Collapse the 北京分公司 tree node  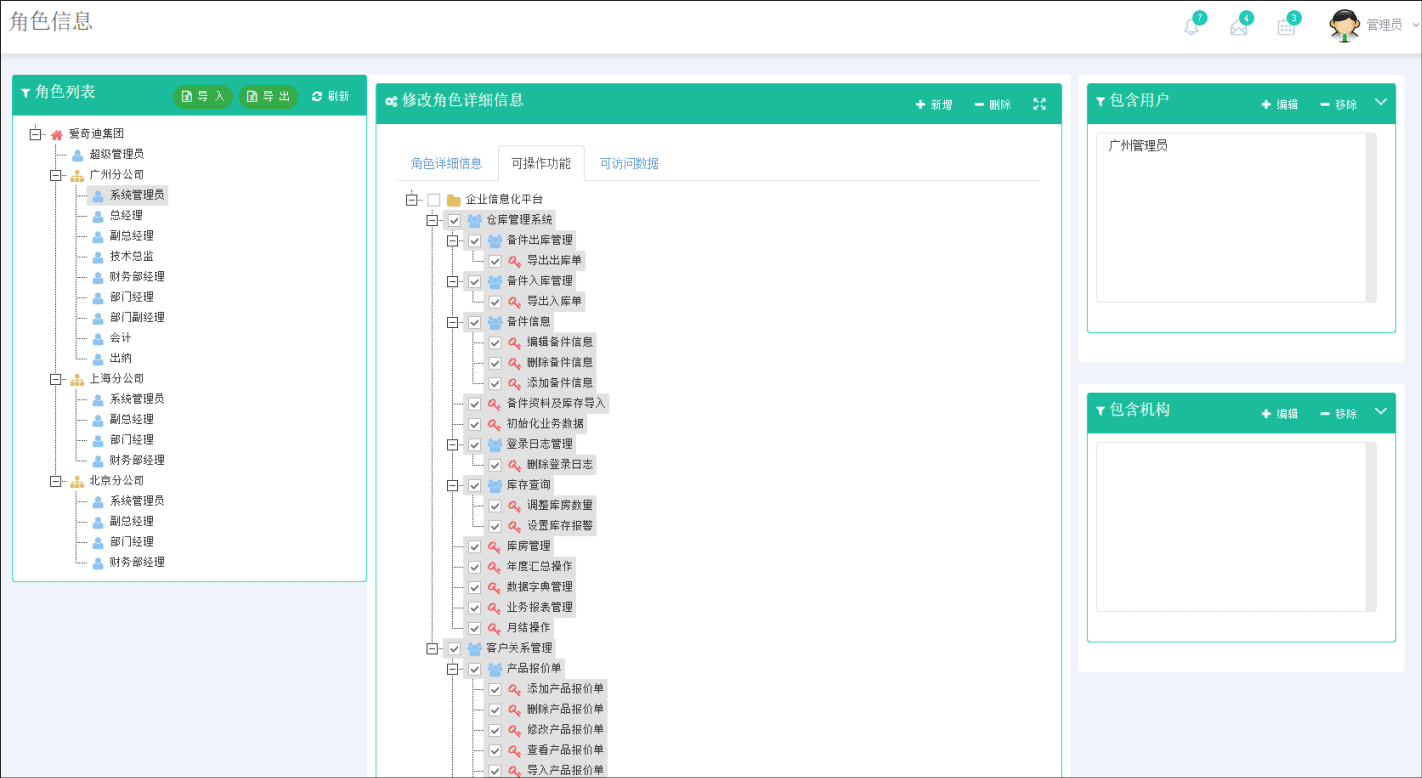56,481
